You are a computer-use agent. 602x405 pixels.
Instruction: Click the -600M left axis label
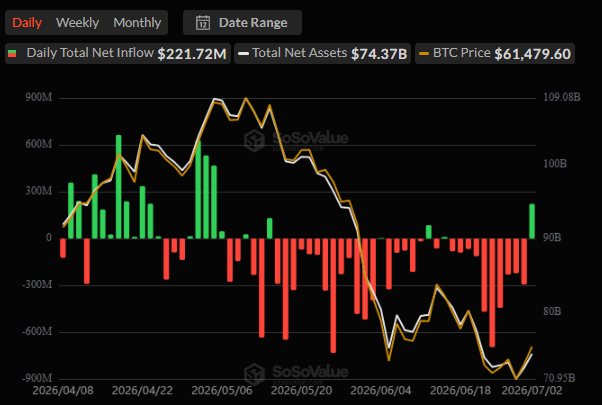(37, 331)
